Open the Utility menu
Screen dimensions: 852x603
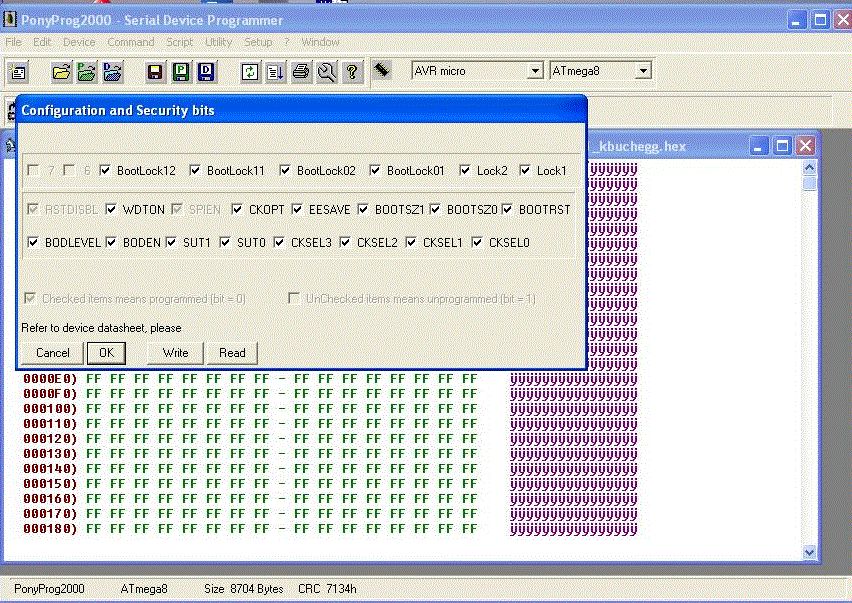coord(218,42)
